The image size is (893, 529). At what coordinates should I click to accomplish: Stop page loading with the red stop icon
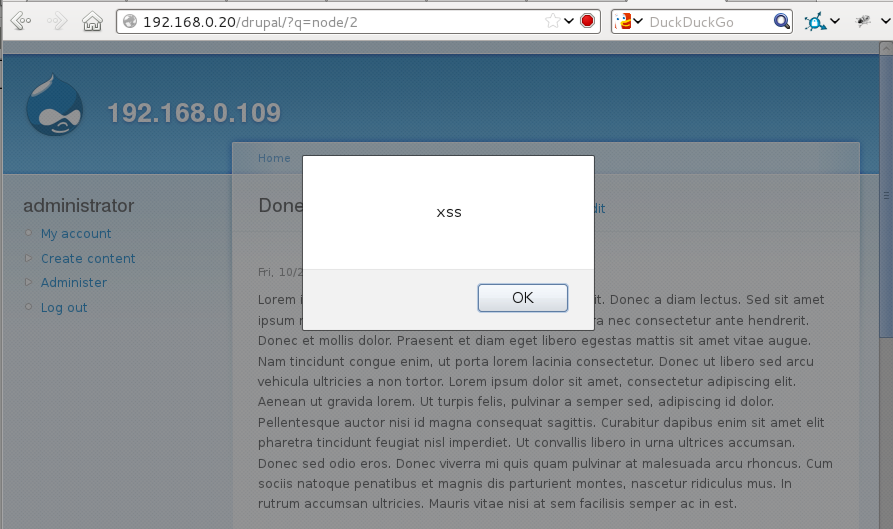(x=587, y=21)
